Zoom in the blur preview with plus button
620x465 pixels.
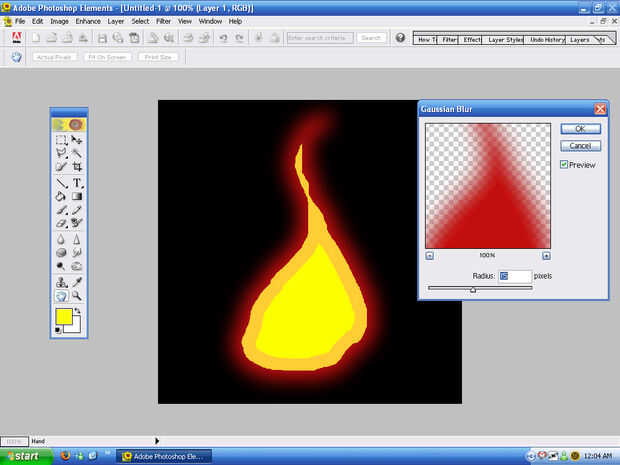click(546, 256)
